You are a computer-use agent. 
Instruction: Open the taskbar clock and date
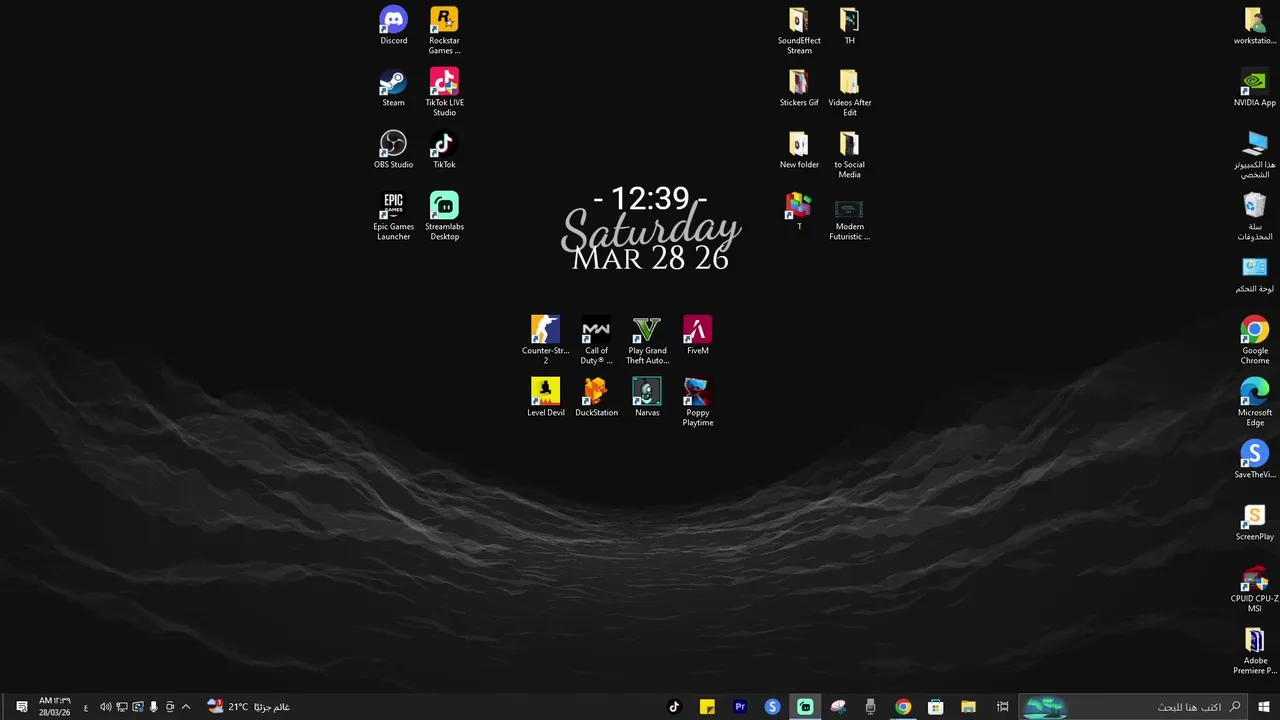pyautogui.click(x=55, y=707)
